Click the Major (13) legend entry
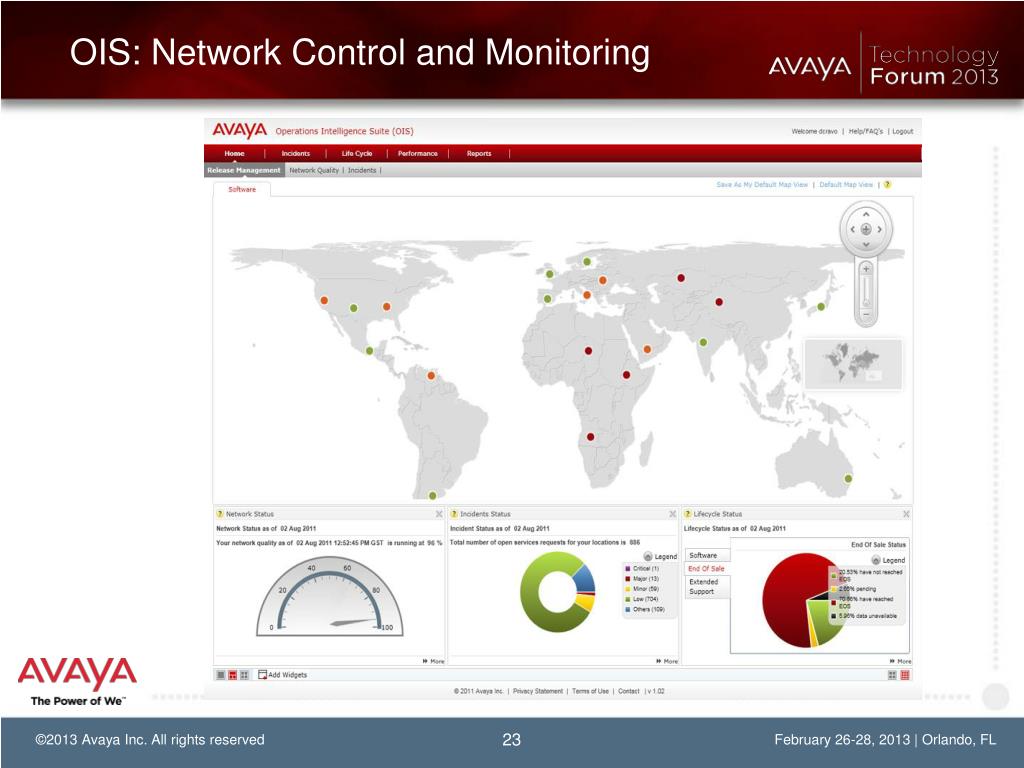 pos(643,579)
